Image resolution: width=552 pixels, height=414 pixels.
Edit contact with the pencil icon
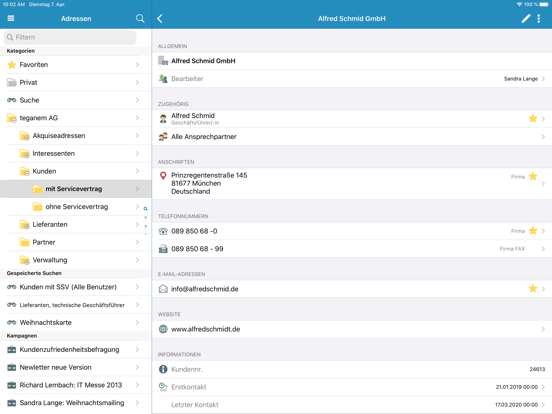click(x=526, y=18)
